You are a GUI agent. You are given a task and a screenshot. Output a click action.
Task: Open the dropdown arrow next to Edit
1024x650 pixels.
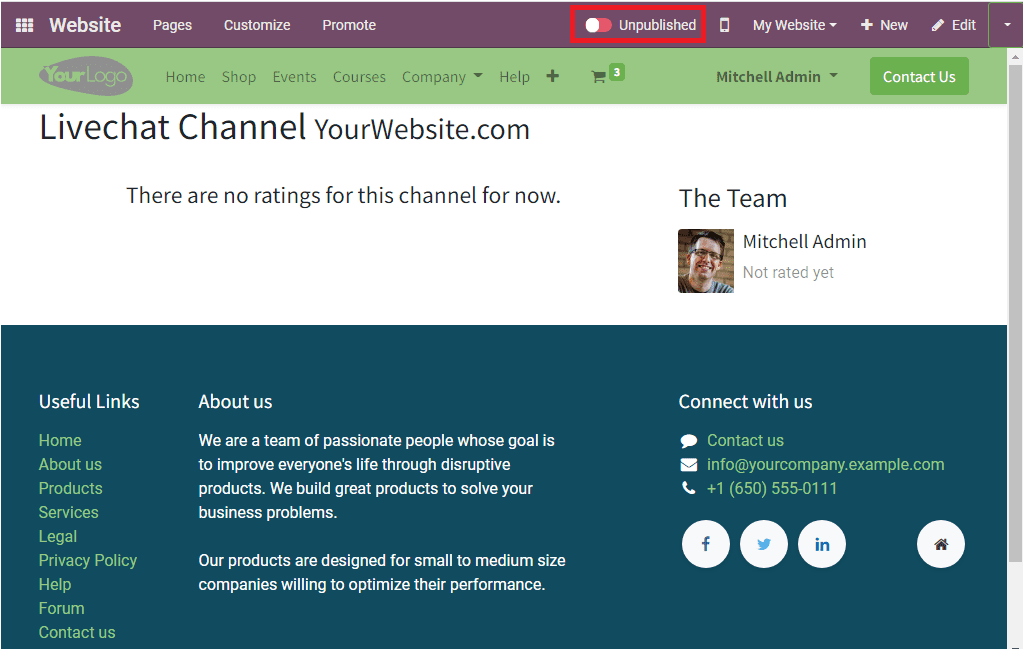point(1006,25)
